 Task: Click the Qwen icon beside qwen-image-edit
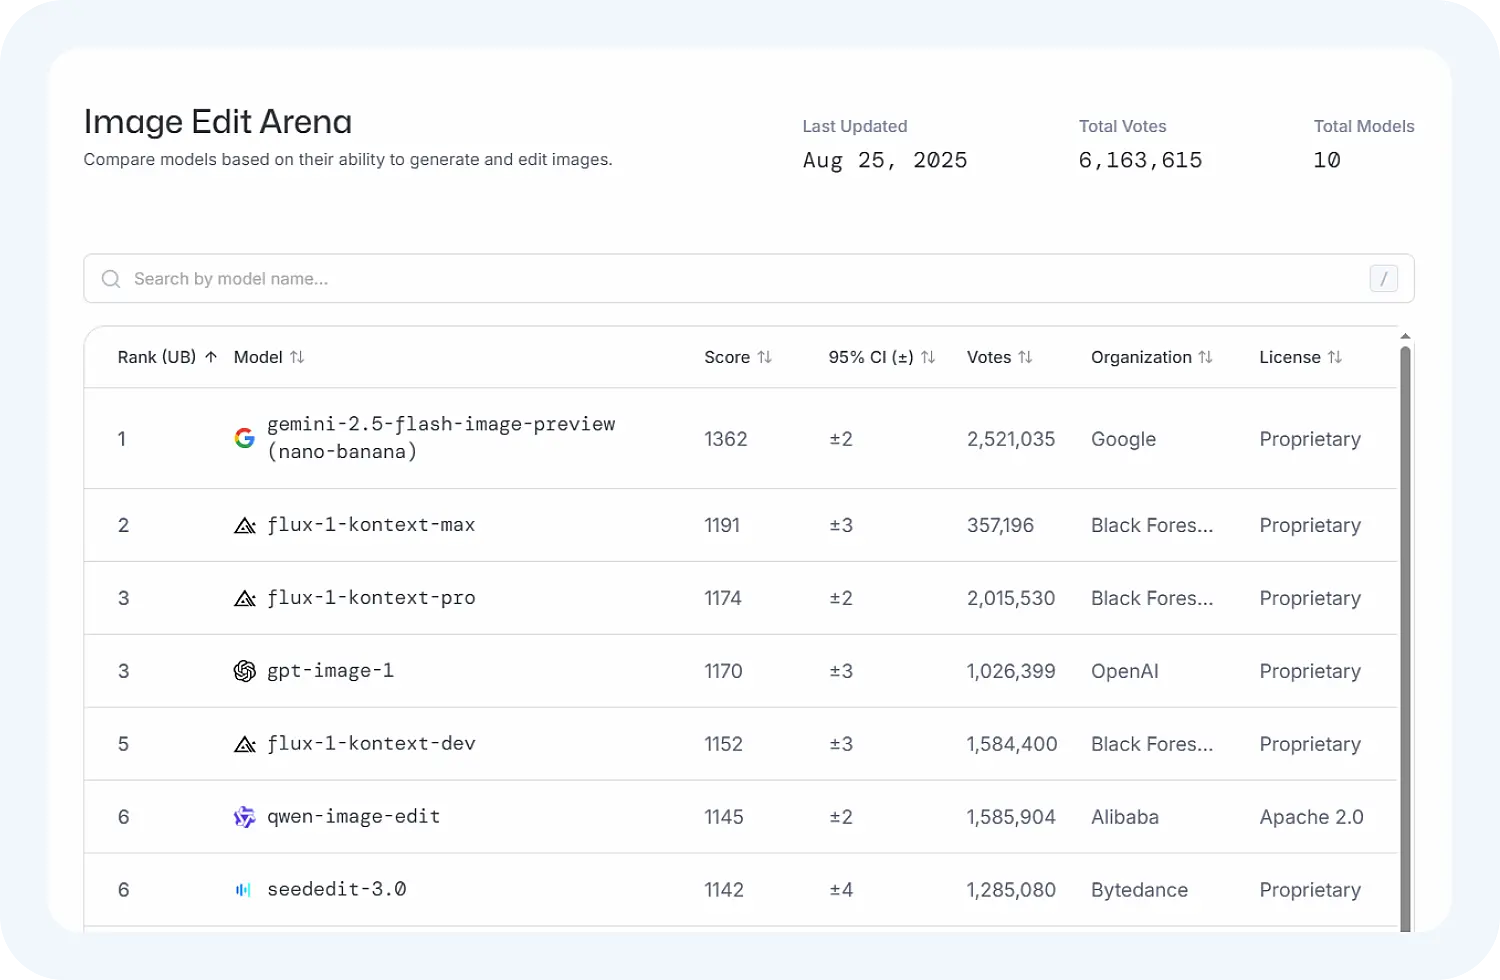coord(244,817)
